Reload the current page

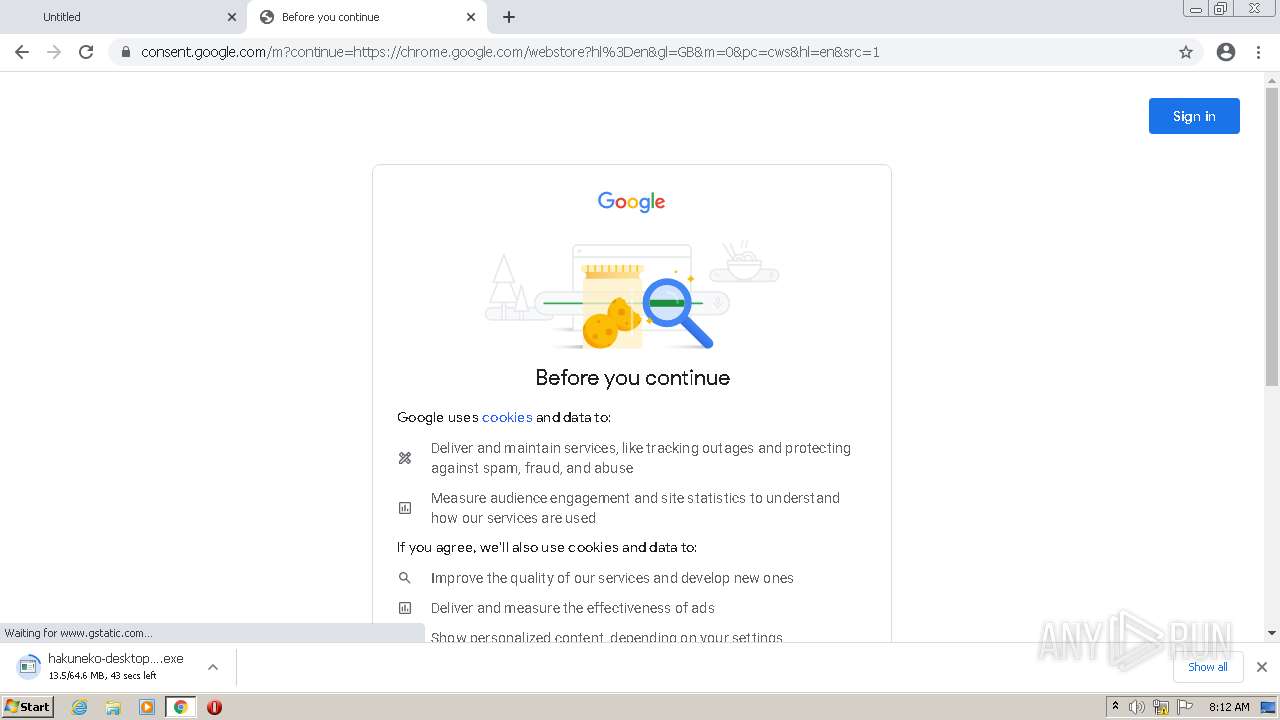click(x=86, y=52)
